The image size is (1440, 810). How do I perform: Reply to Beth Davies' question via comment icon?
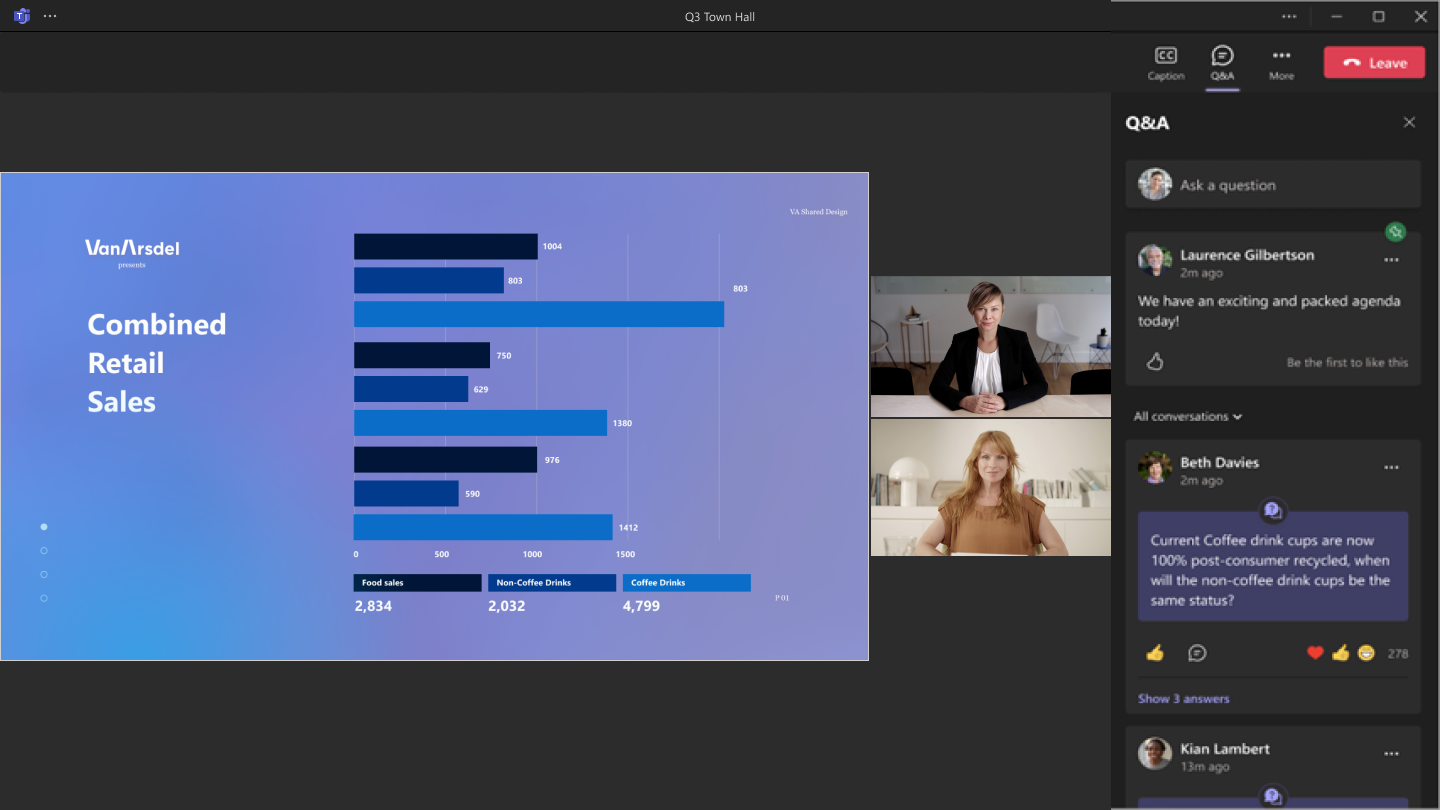[1197, 653]
